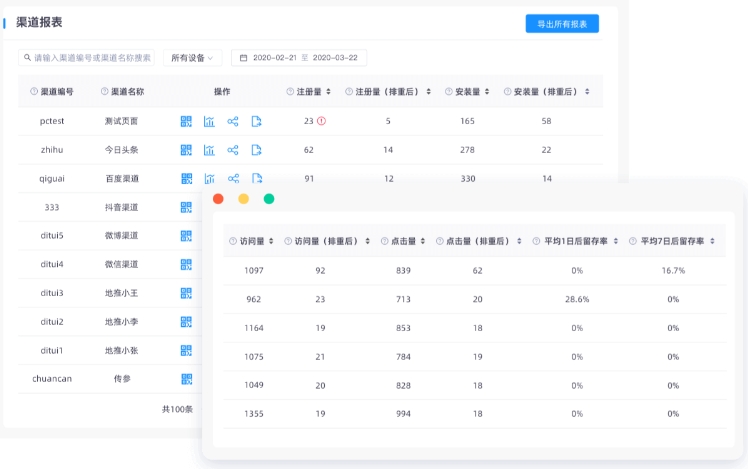Sort by 注册量（排重后） column arrows
The width and height of the screenshot is (748, 469).
[428, 92]
